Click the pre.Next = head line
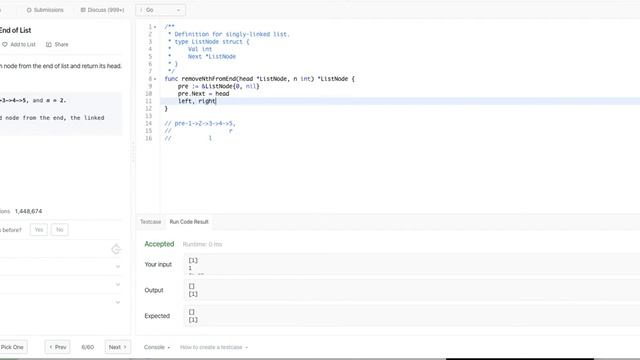This screenshot has width=640, height=360. pyautogui.click(x=203, y=93)
